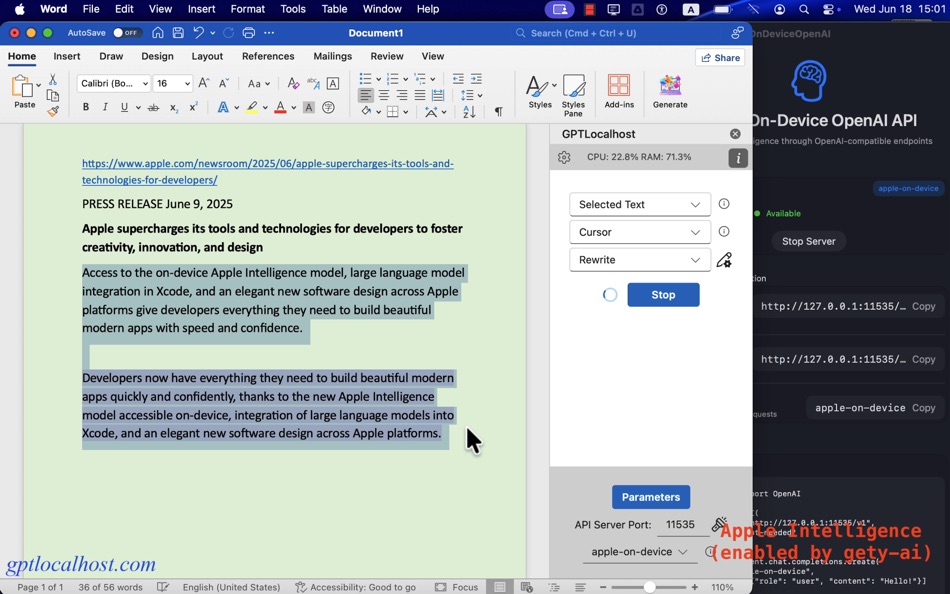Apply Underline formatting
The height and width of the screenshot is (594, 950).
124,107
